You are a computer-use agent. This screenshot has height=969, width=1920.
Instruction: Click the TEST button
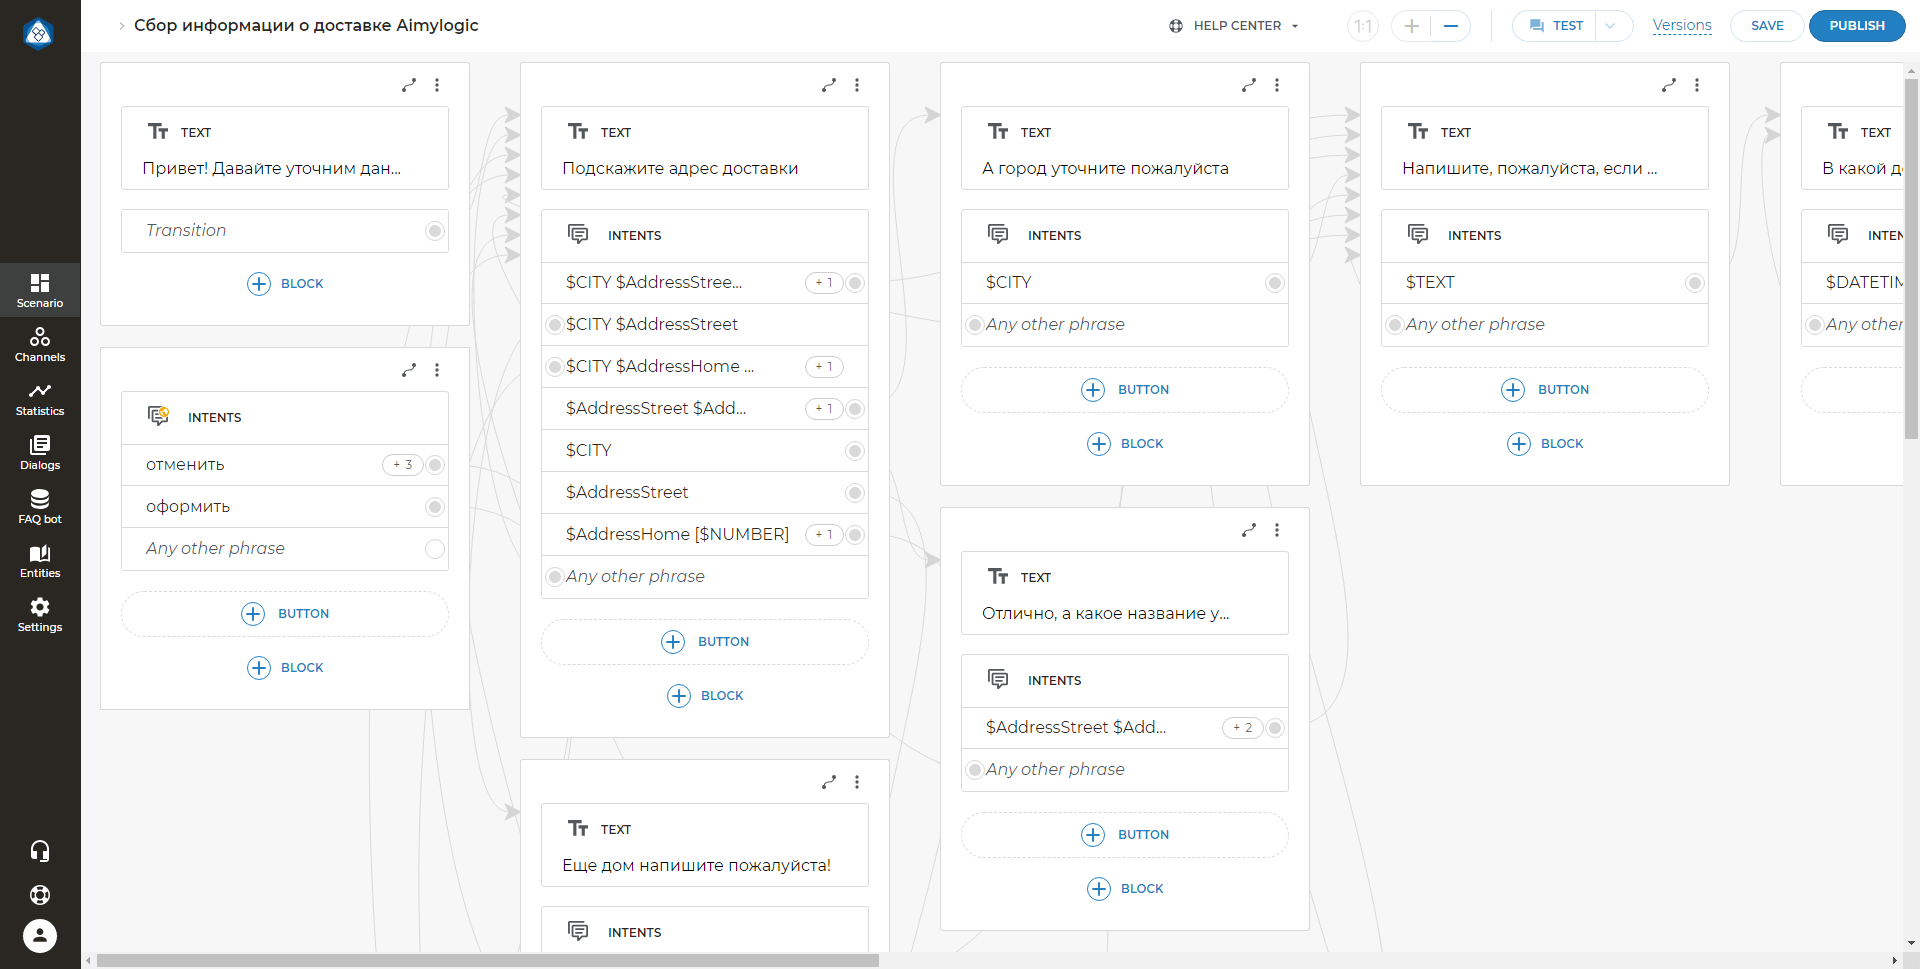[x=1556, y=26]
